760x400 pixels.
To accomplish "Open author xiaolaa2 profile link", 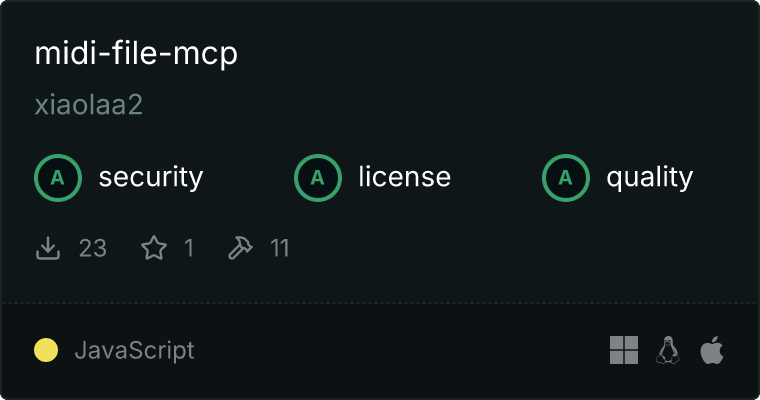I will pyautogui.click(x=89, y=105).
